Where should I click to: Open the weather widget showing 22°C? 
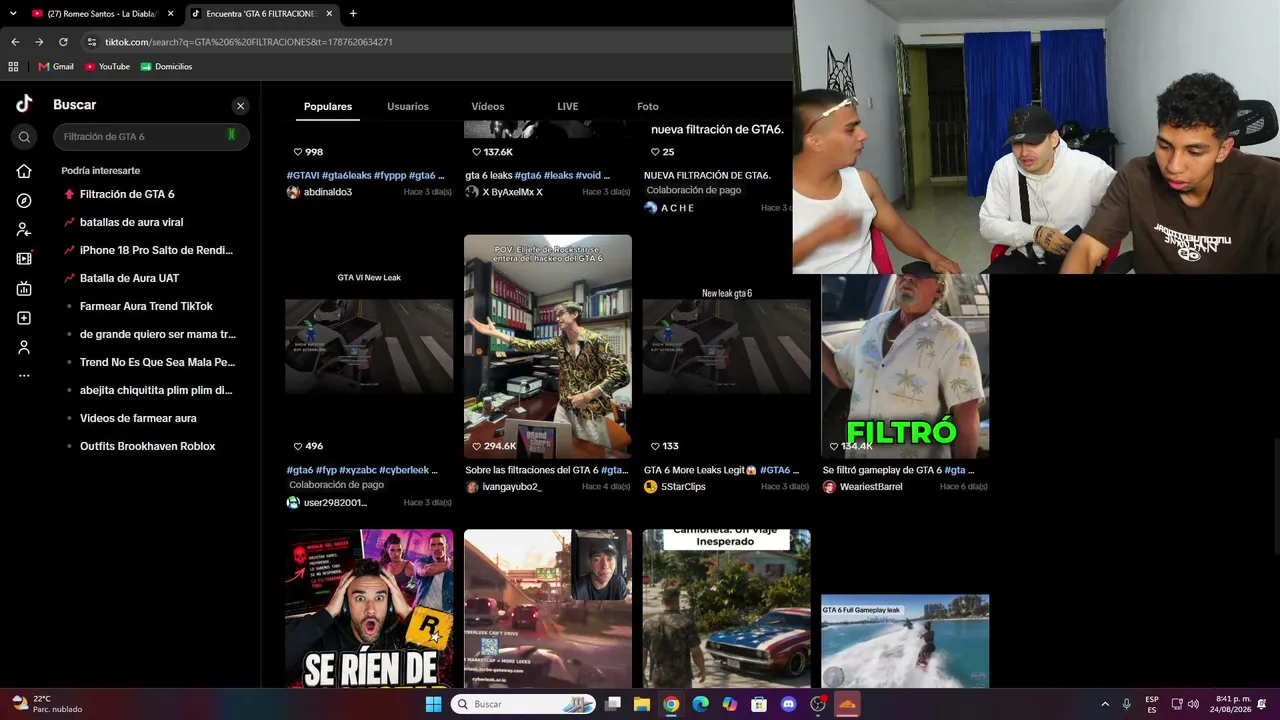point(46,704)
